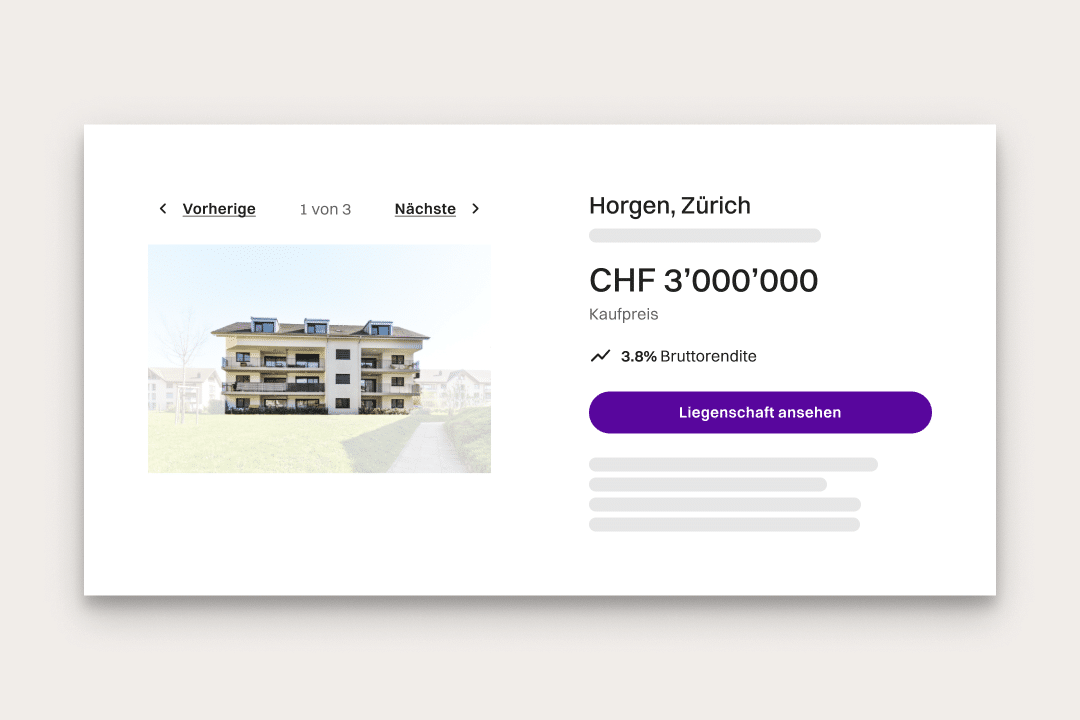This screenshot has width=1080, height=720.
Task: Open property via Liegenschaft ansehen button
Action: pyautogui.click(x=760, y=413)
